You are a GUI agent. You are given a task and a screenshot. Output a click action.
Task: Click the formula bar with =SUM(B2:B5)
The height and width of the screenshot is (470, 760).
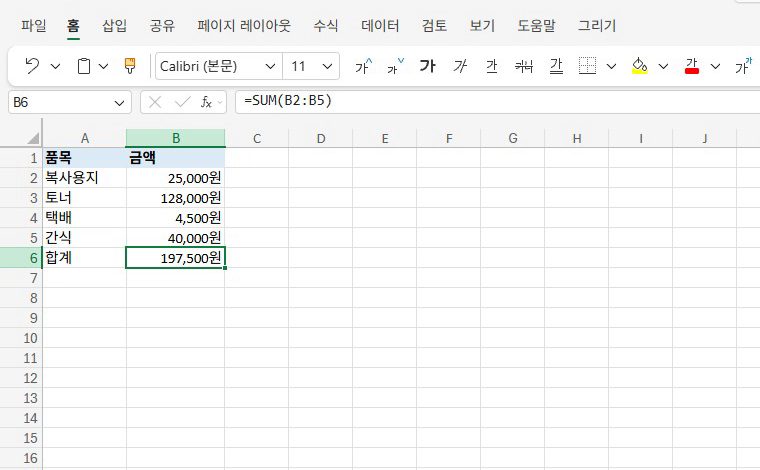497,102
